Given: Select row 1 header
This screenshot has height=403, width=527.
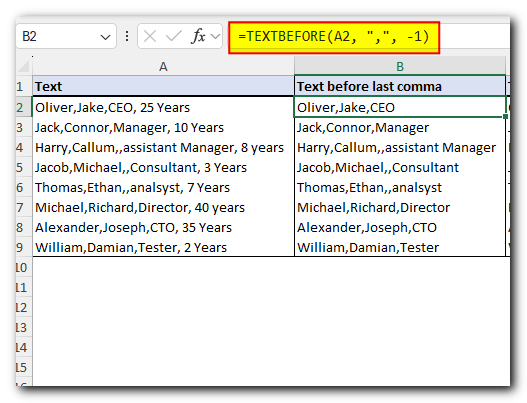Looking at the screenshot, I should 24,86.
